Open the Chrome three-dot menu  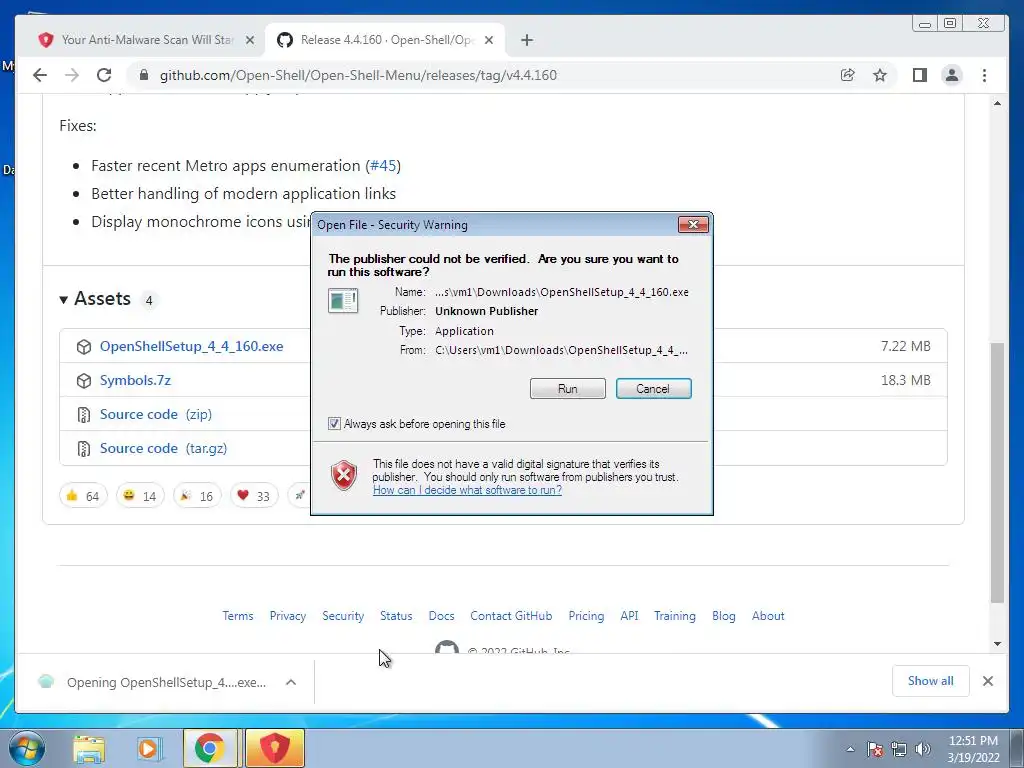(x=984, y=75)
